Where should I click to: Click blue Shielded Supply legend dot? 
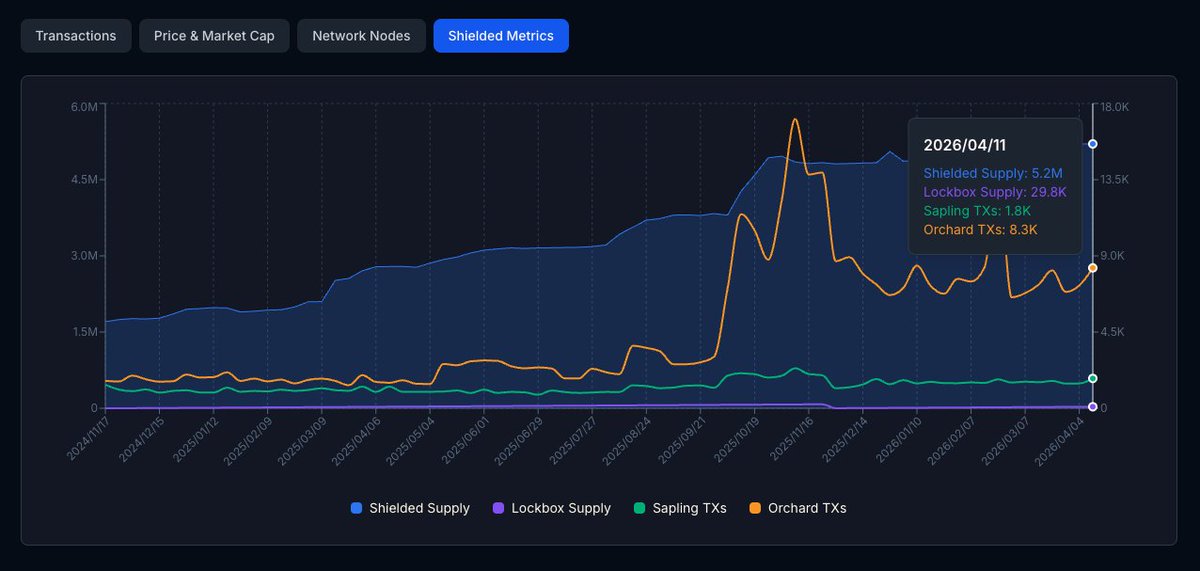(357, 508)
